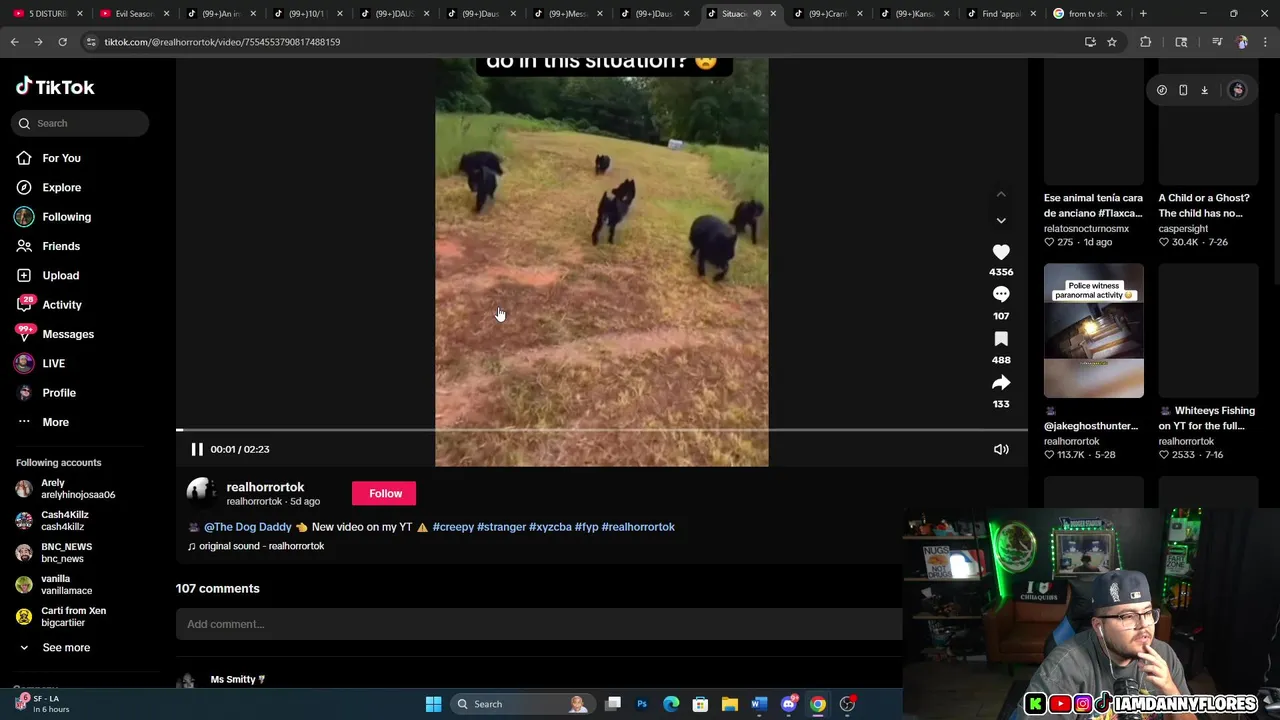The width and height of the screenshot is (1280, 720).
Task: Switch to the 'Find appal' tab
Action: (x=1002, y=14)
